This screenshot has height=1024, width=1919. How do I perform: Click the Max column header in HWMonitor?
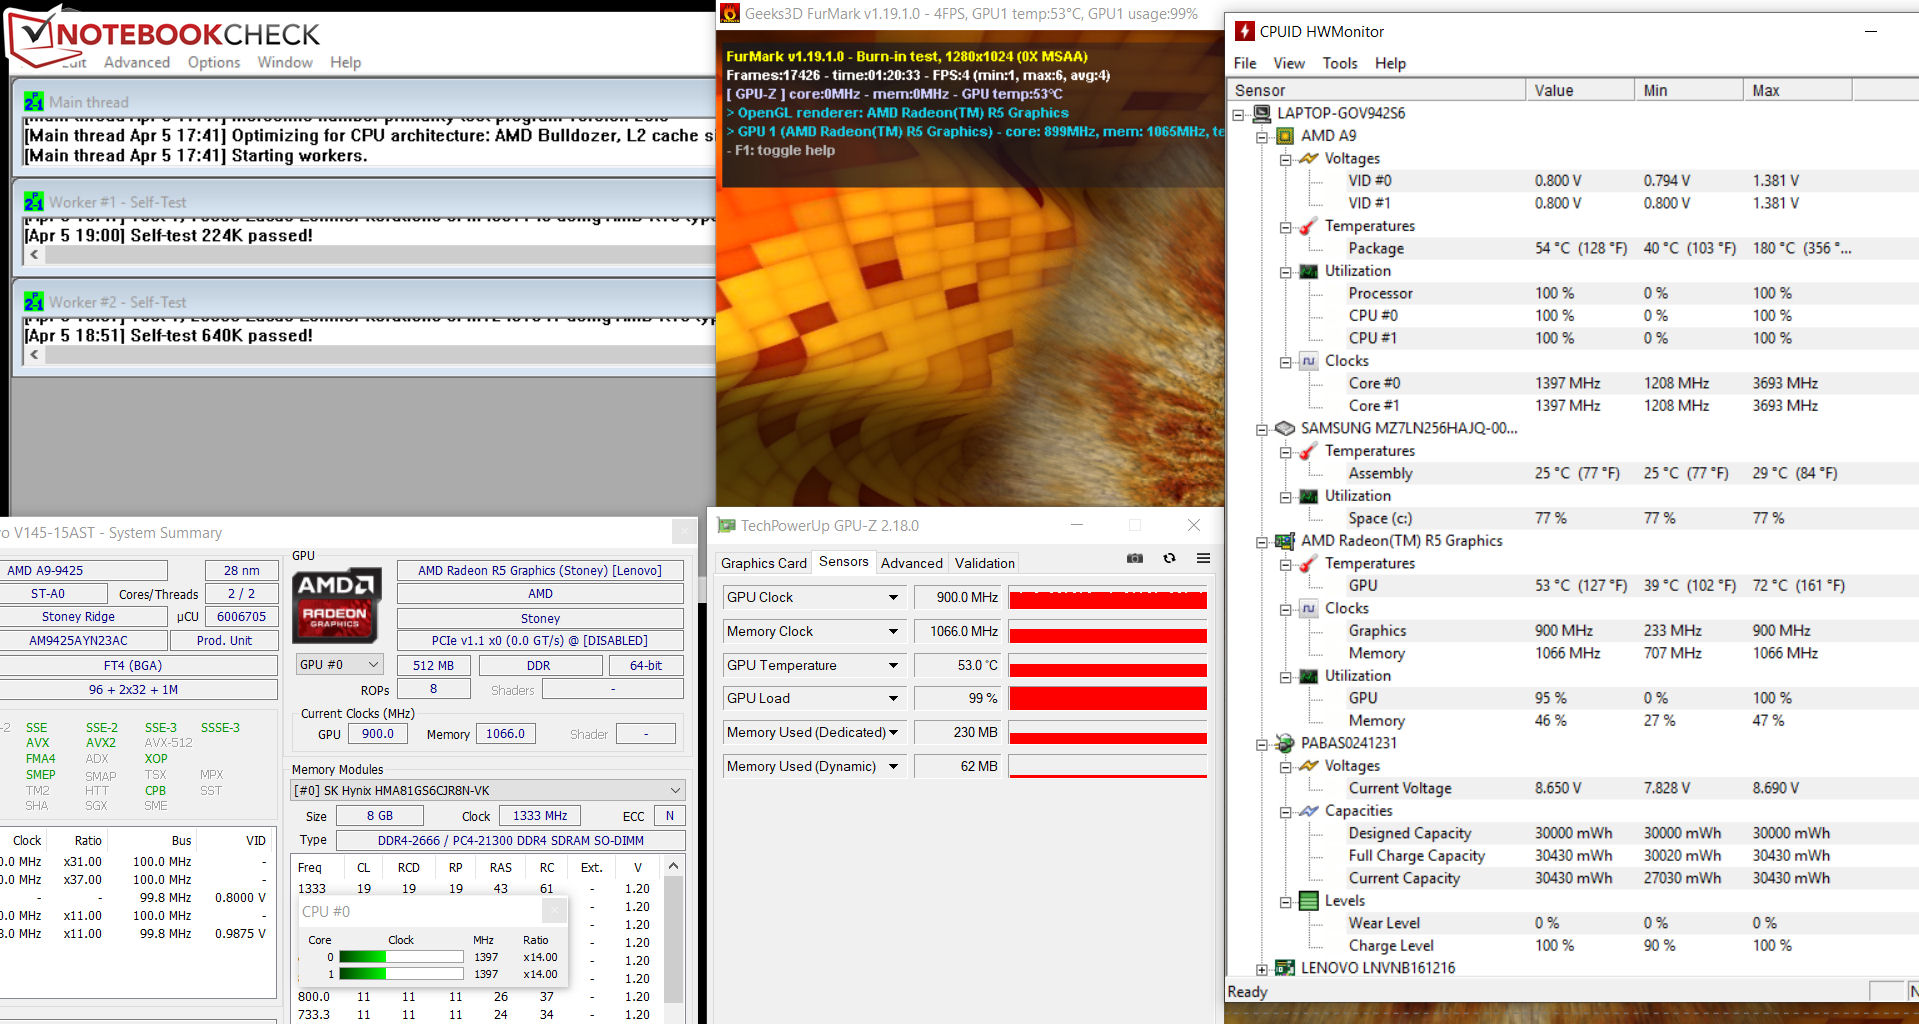click(1798, 90)
